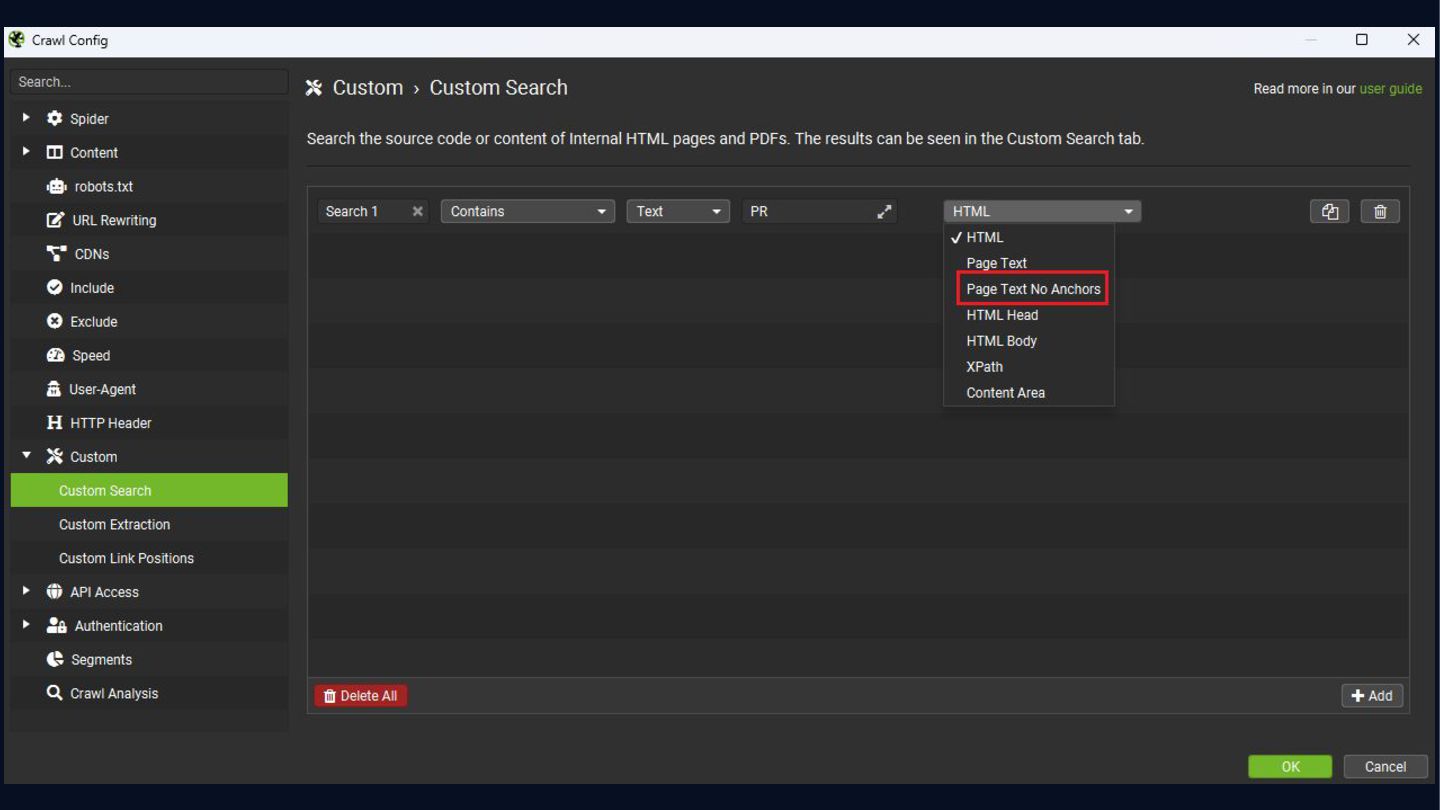Select HTML option in the dropdown list
The width and height of the screenshot is (1440, 810).
click(x=1029, y=237)
